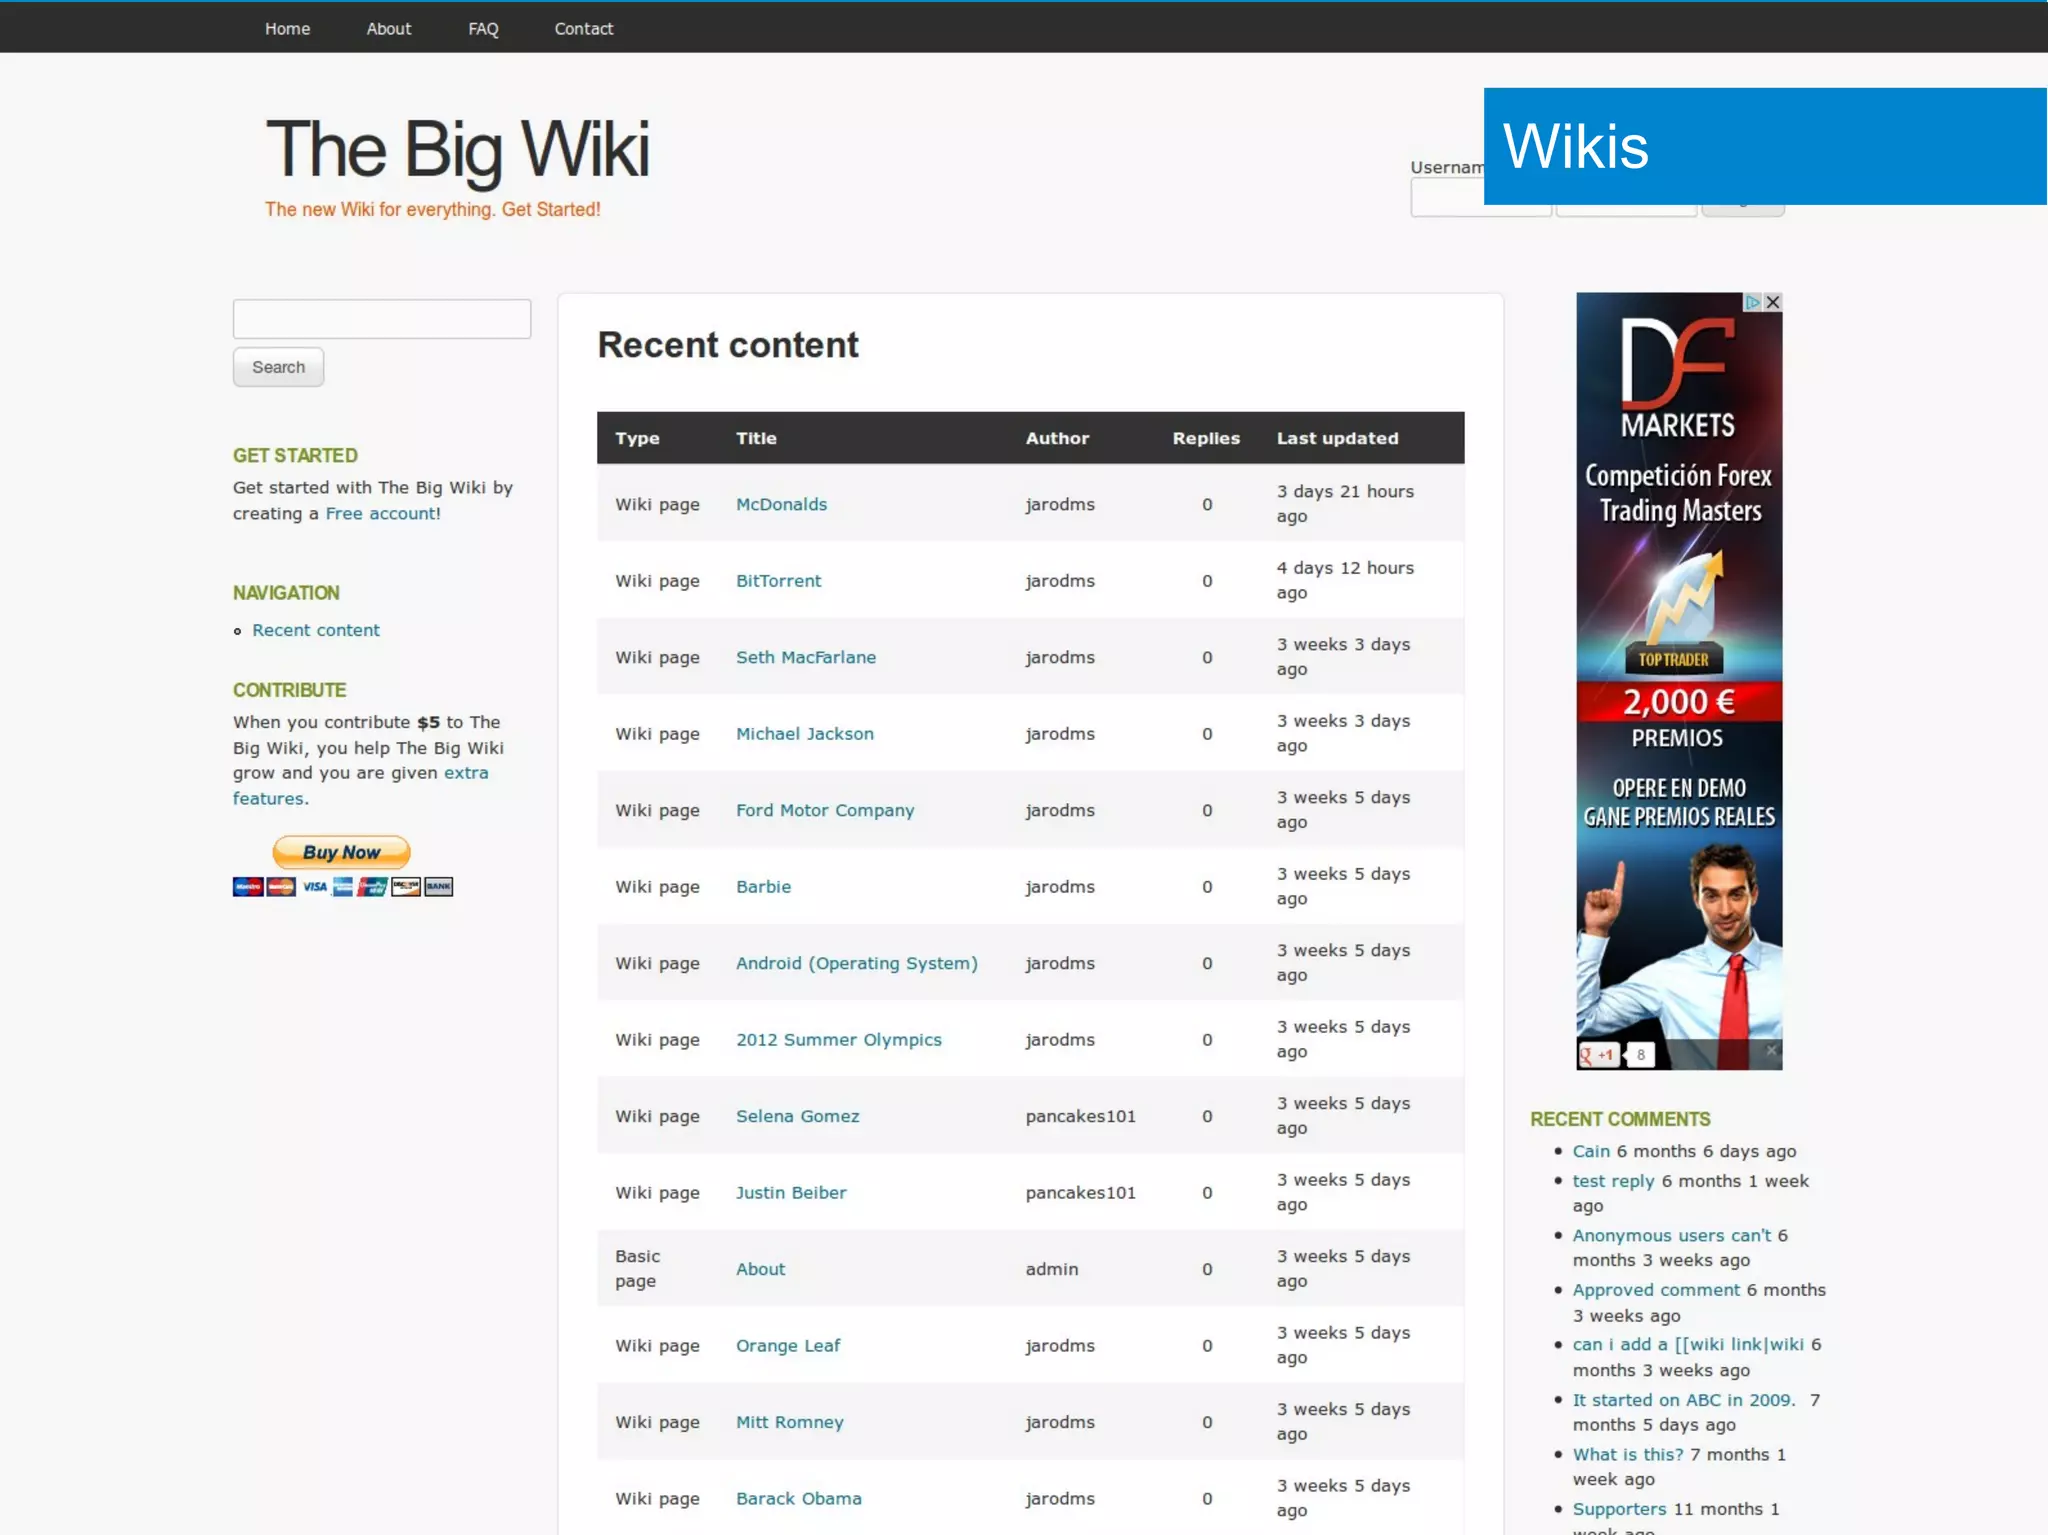Open the Anonymous users can't comment
Viewport: 2048px width, 1535px height.
tap(1671, 1235)
